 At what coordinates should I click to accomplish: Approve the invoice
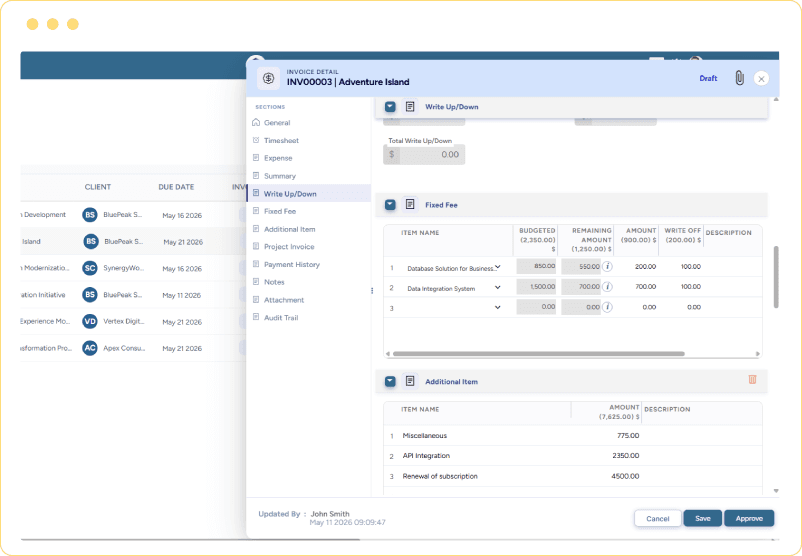[x=749, y=518]
